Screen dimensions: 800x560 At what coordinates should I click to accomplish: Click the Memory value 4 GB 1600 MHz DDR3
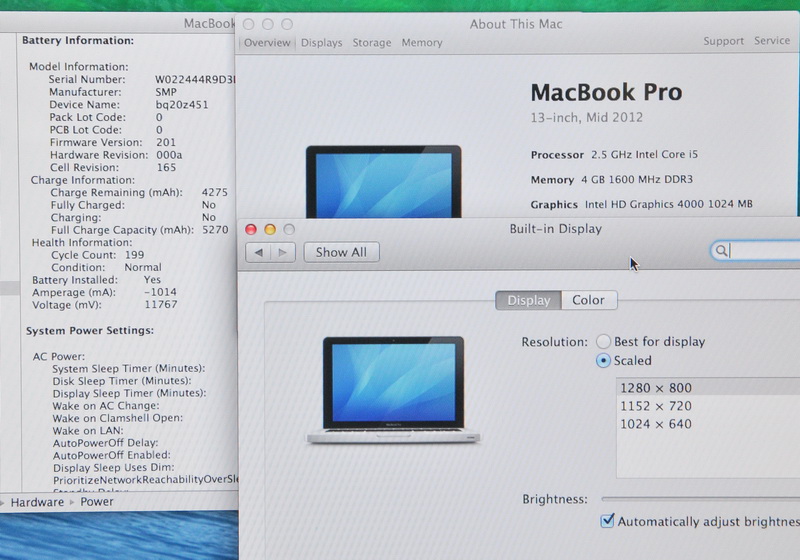[637, 180]
